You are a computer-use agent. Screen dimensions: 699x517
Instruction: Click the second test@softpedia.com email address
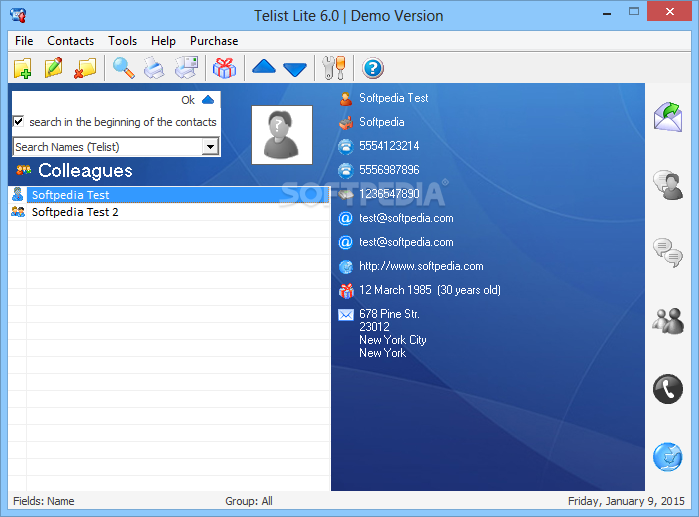click(x=406, y=242)
